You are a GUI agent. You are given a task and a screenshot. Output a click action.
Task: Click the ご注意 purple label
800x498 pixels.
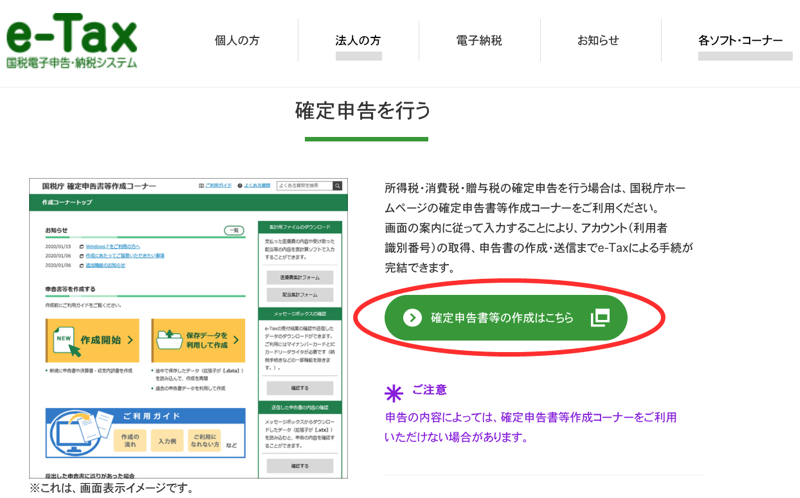click(429, 390)
